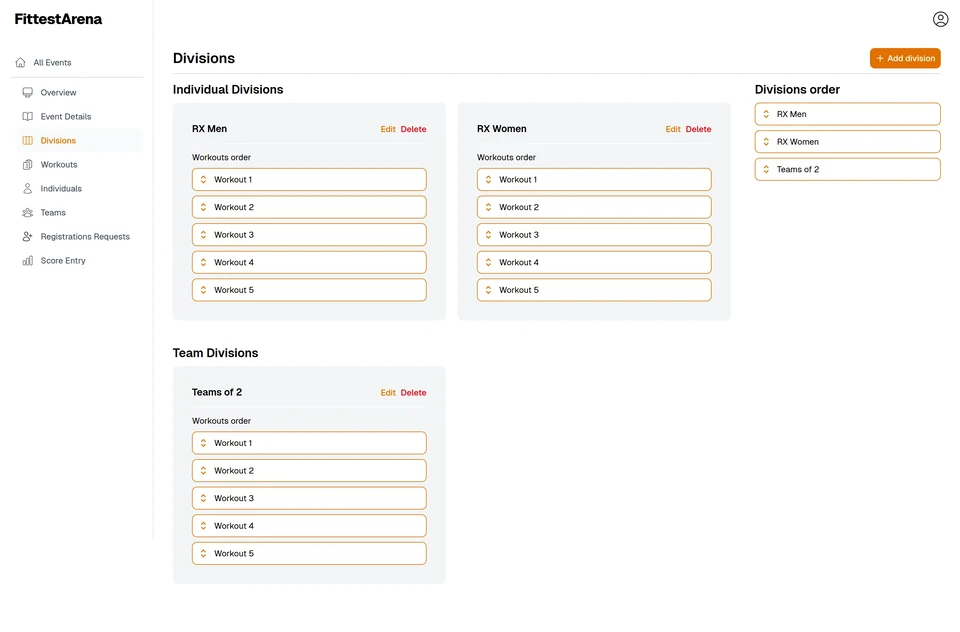Click the Score Entry chart icon

(x=28, y=261)
